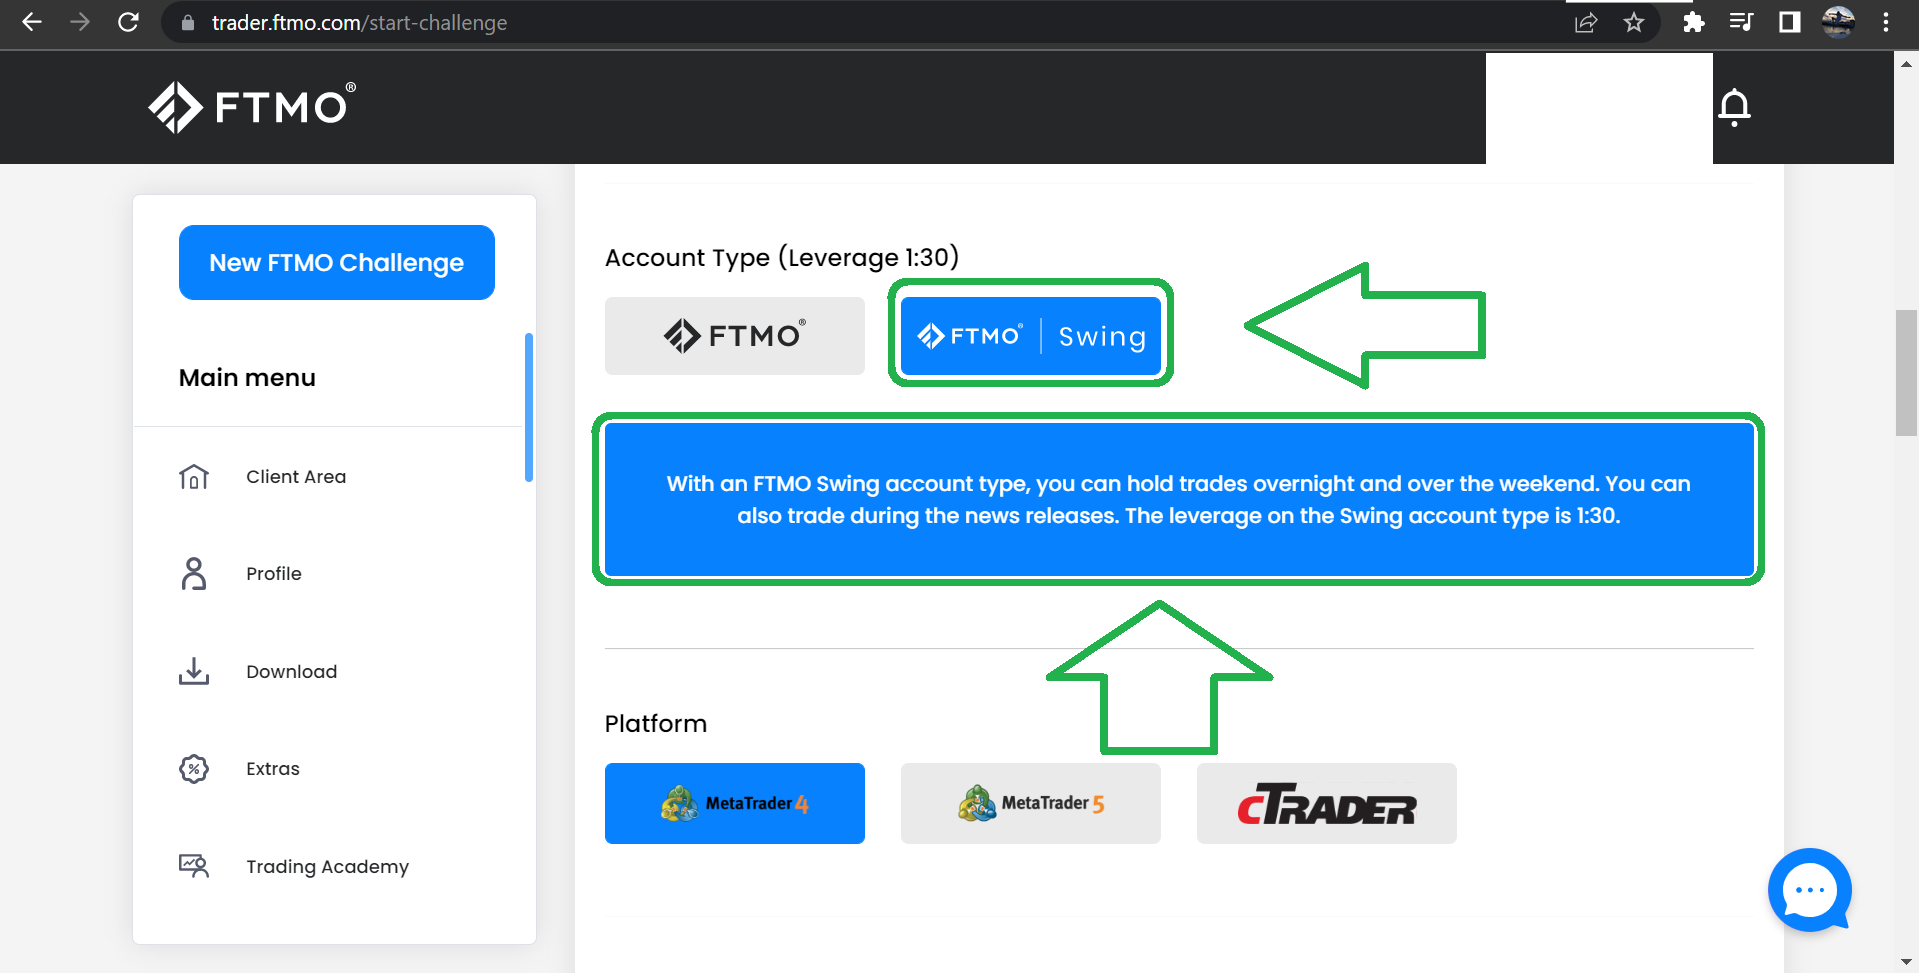
Task: Click the "Platform" section heading
Action: 656,724
